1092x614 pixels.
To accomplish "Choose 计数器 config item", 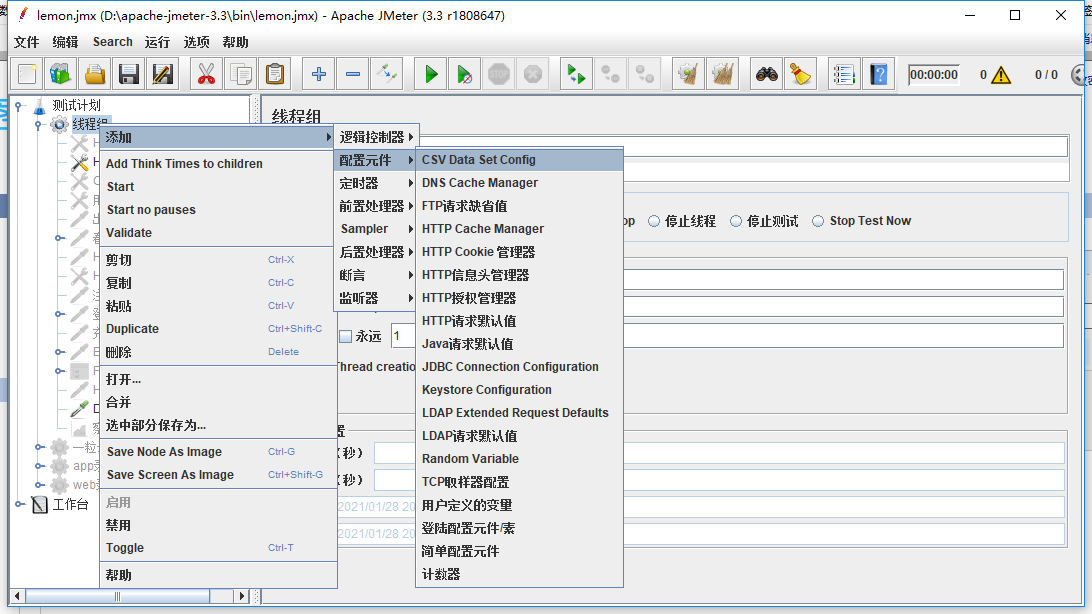I will coord(519,574).
